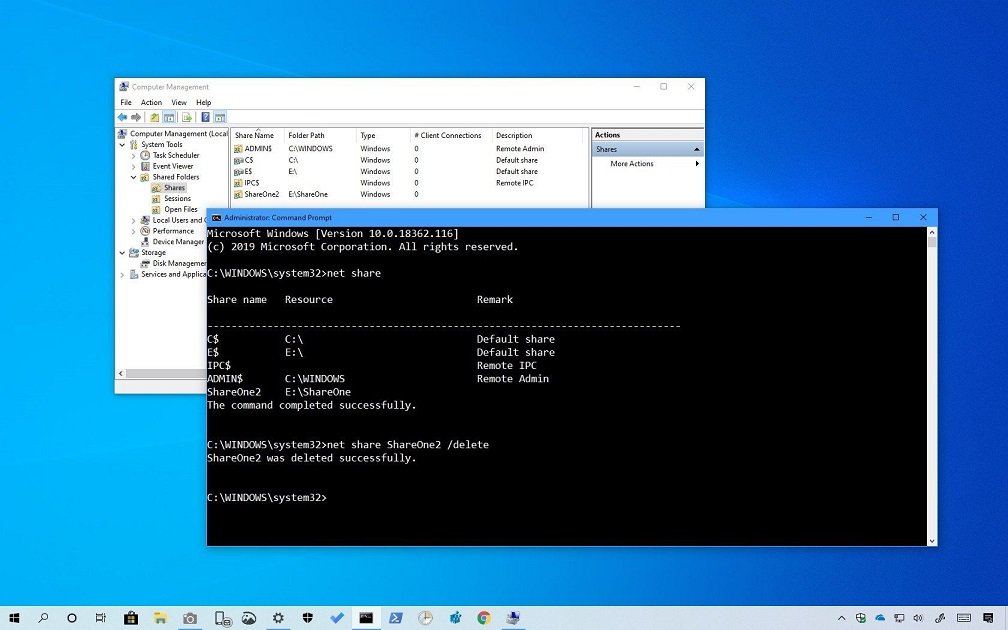This screenshot has width=1008, height=630.
Task: Expand the Task Scheduler tree node
Action: (x=134, y=156)
